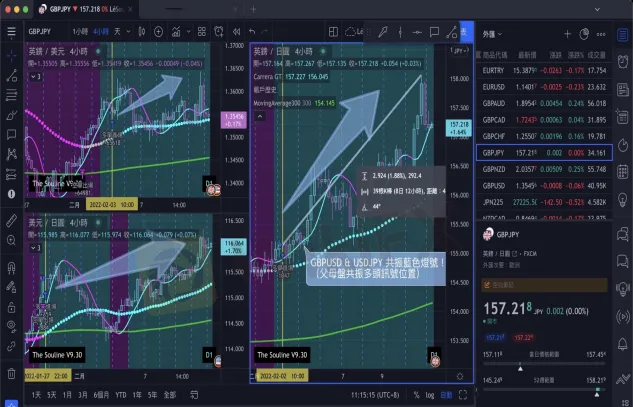Open indicator templates grid
This screenshot has height=407, width=633.
coord(202,31)
